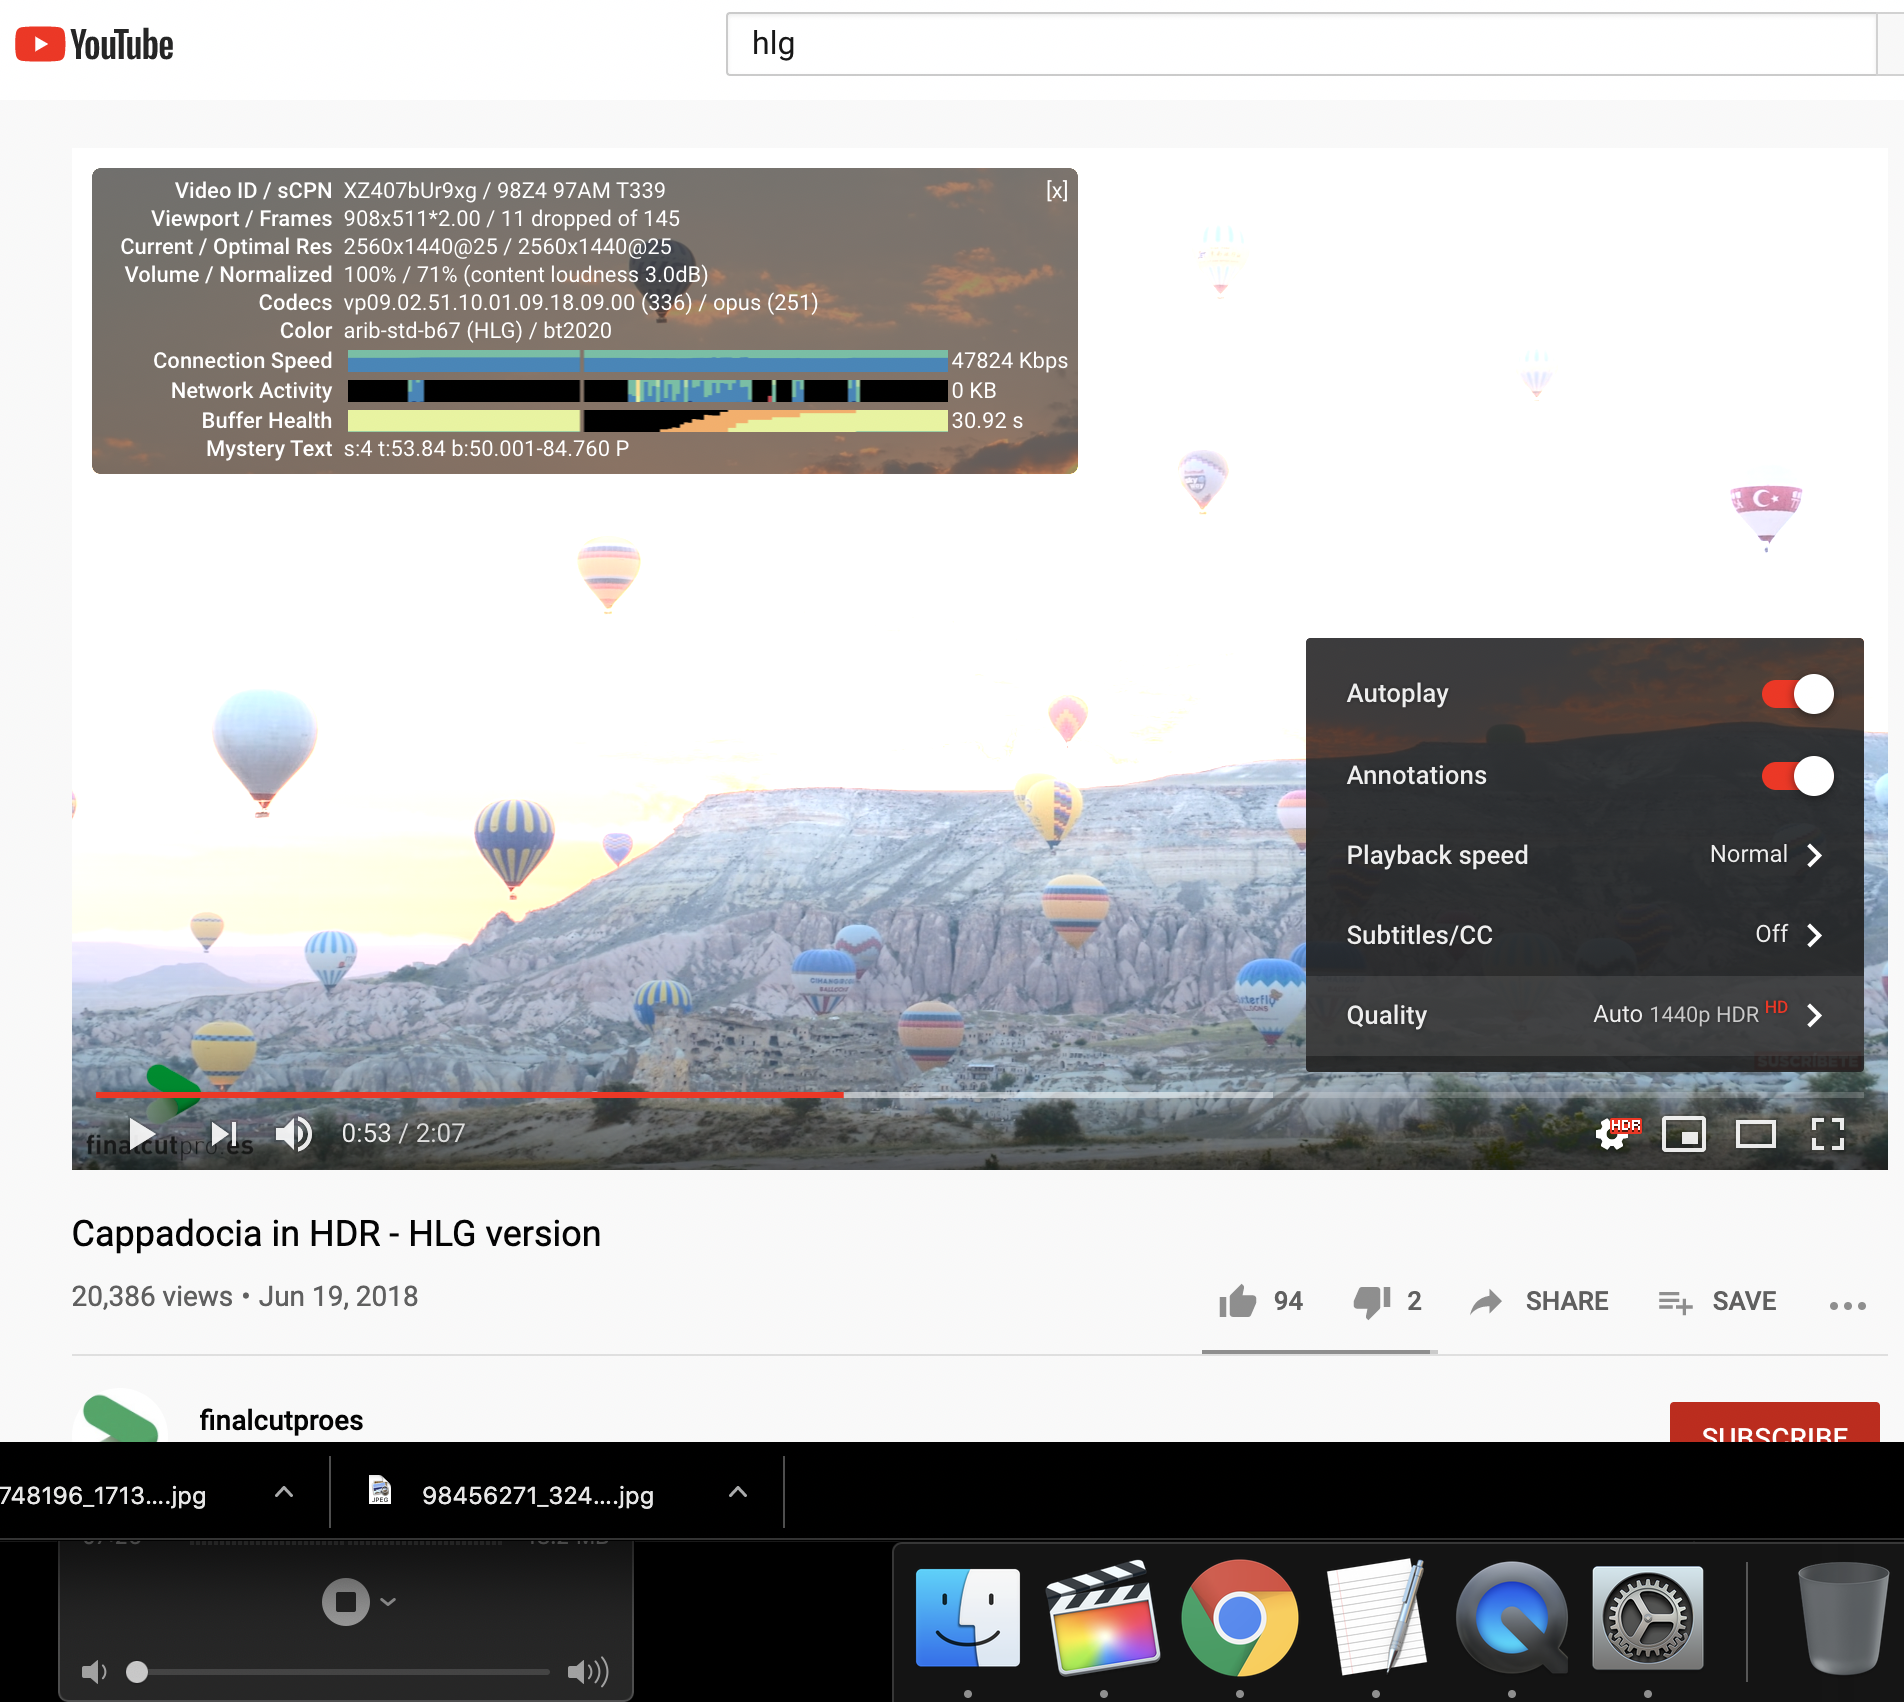The height and width of the screenshot is (1702, 1904).
Task: Subscribe to the finalcutproes channel
Action: pyautogui.click(x=1775, y=1424)
